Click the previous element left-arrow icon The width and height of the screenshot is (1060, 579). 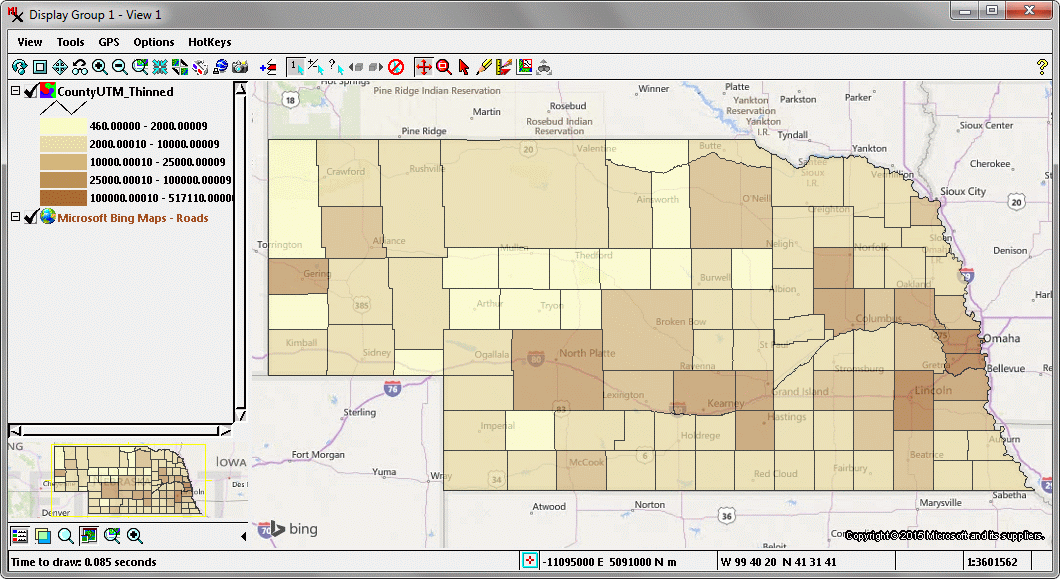pyautogui.click(x=356, y=67)
